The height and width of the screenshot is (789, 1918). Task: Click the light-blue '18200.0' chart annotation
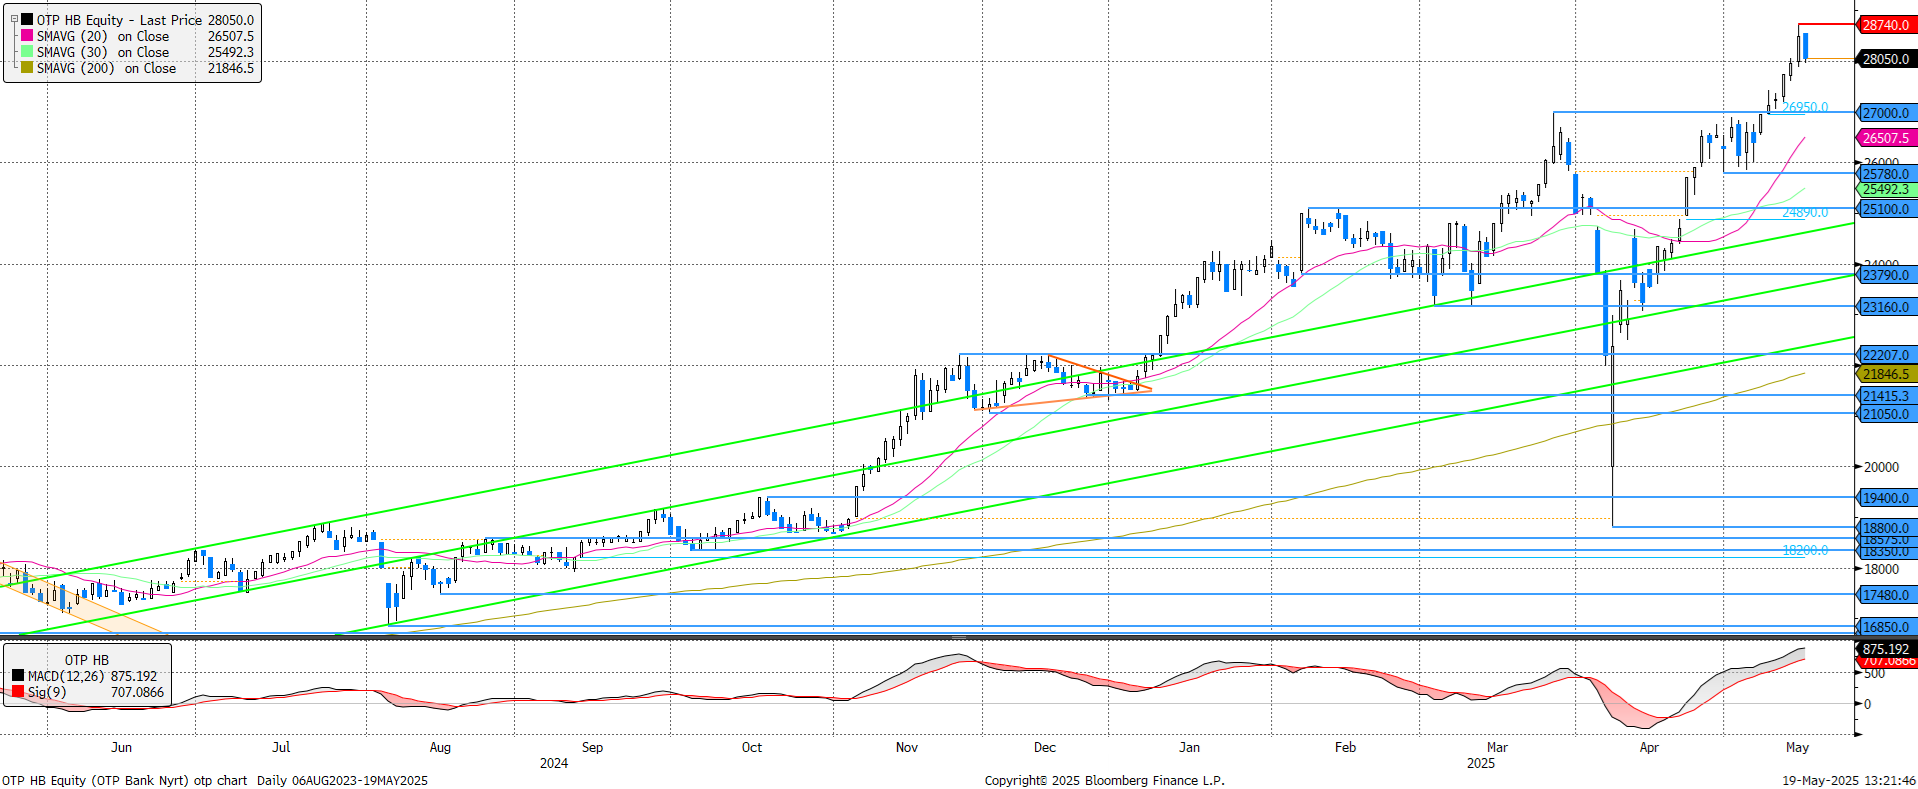point(1805,550)
